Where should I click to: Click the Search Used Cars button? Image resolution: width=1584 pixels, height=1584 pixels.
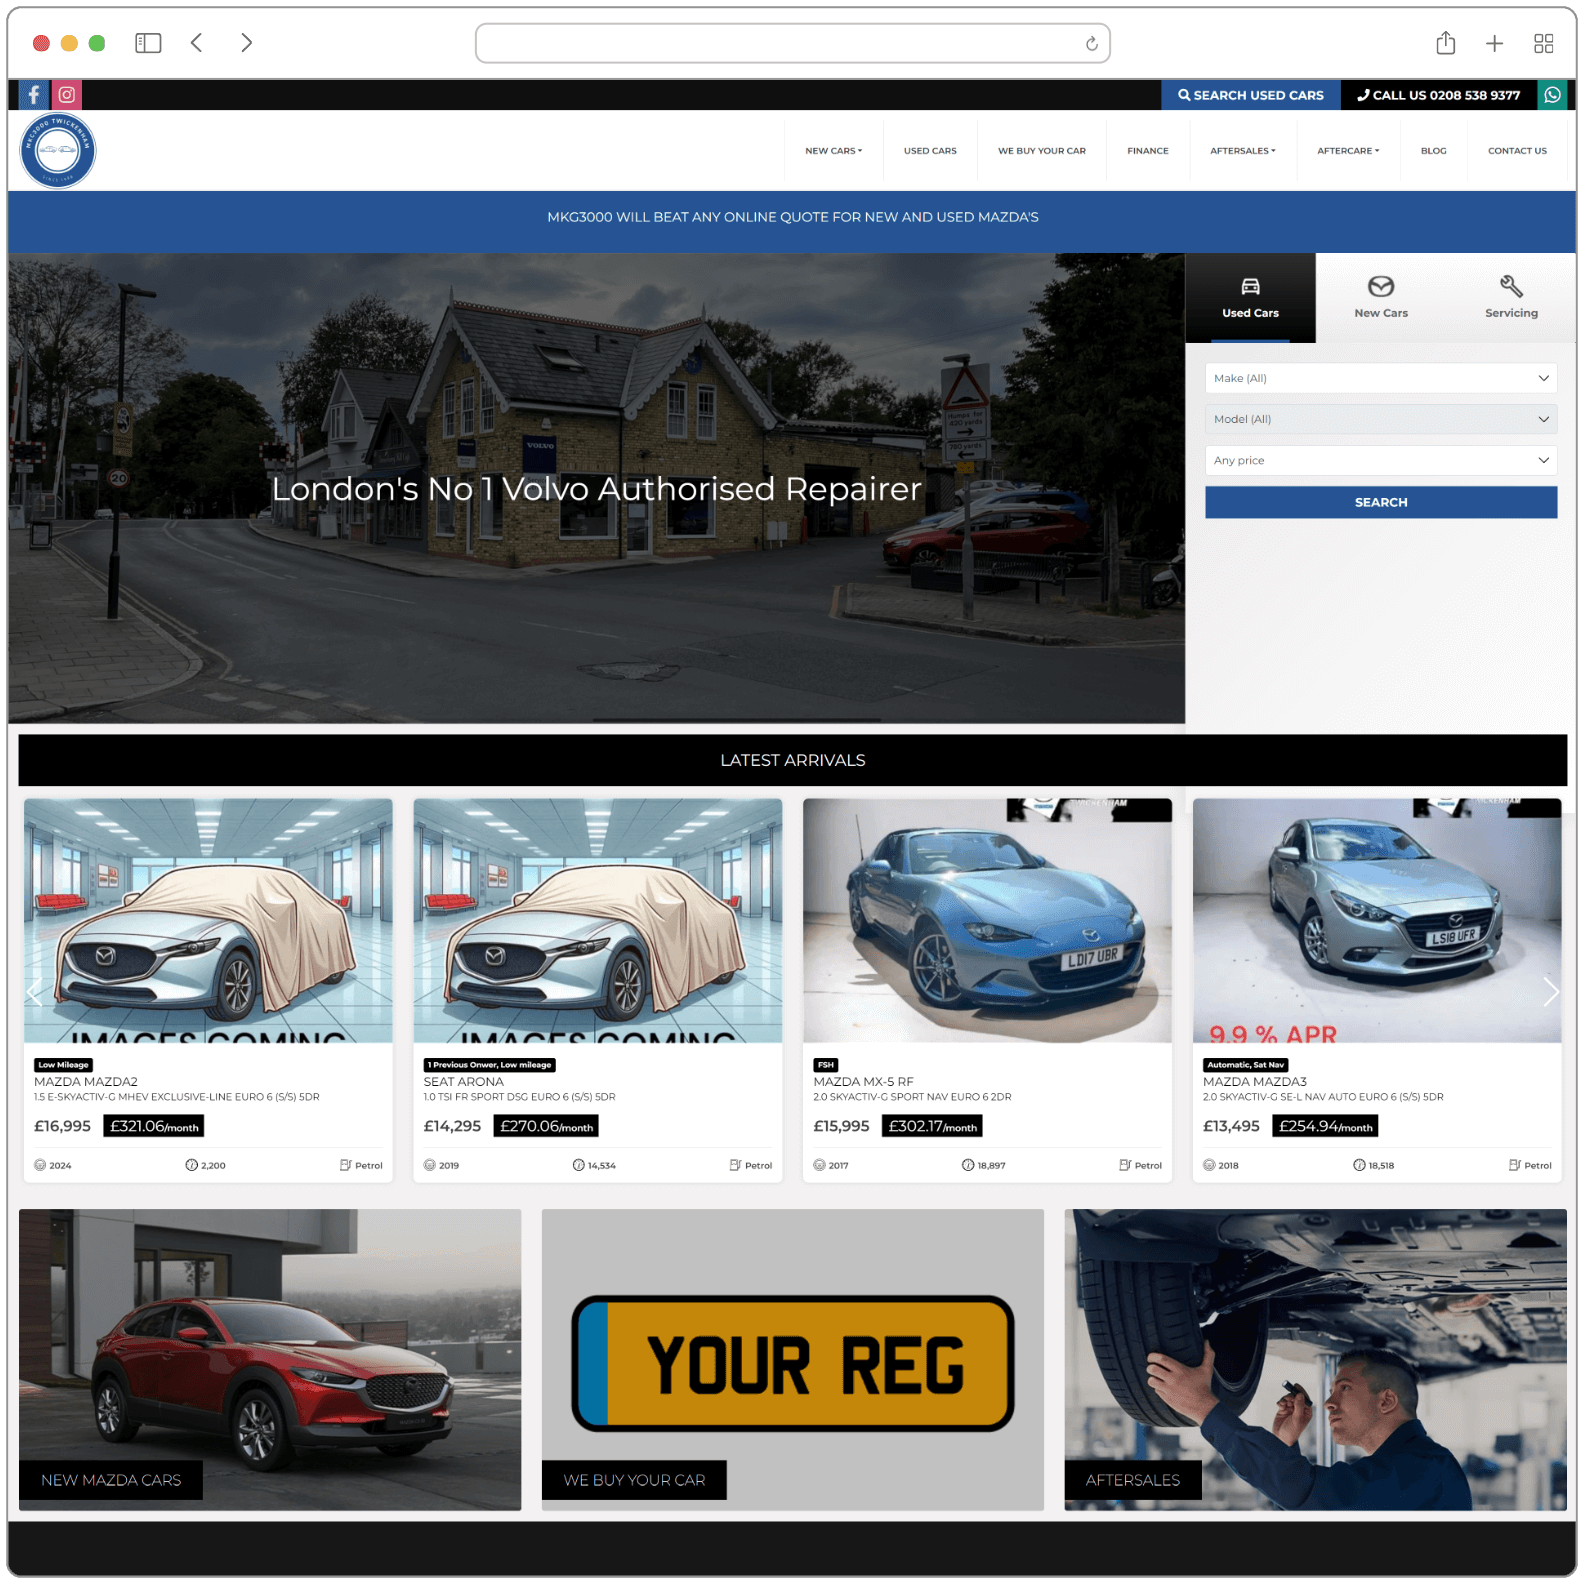click(1250, 95)
